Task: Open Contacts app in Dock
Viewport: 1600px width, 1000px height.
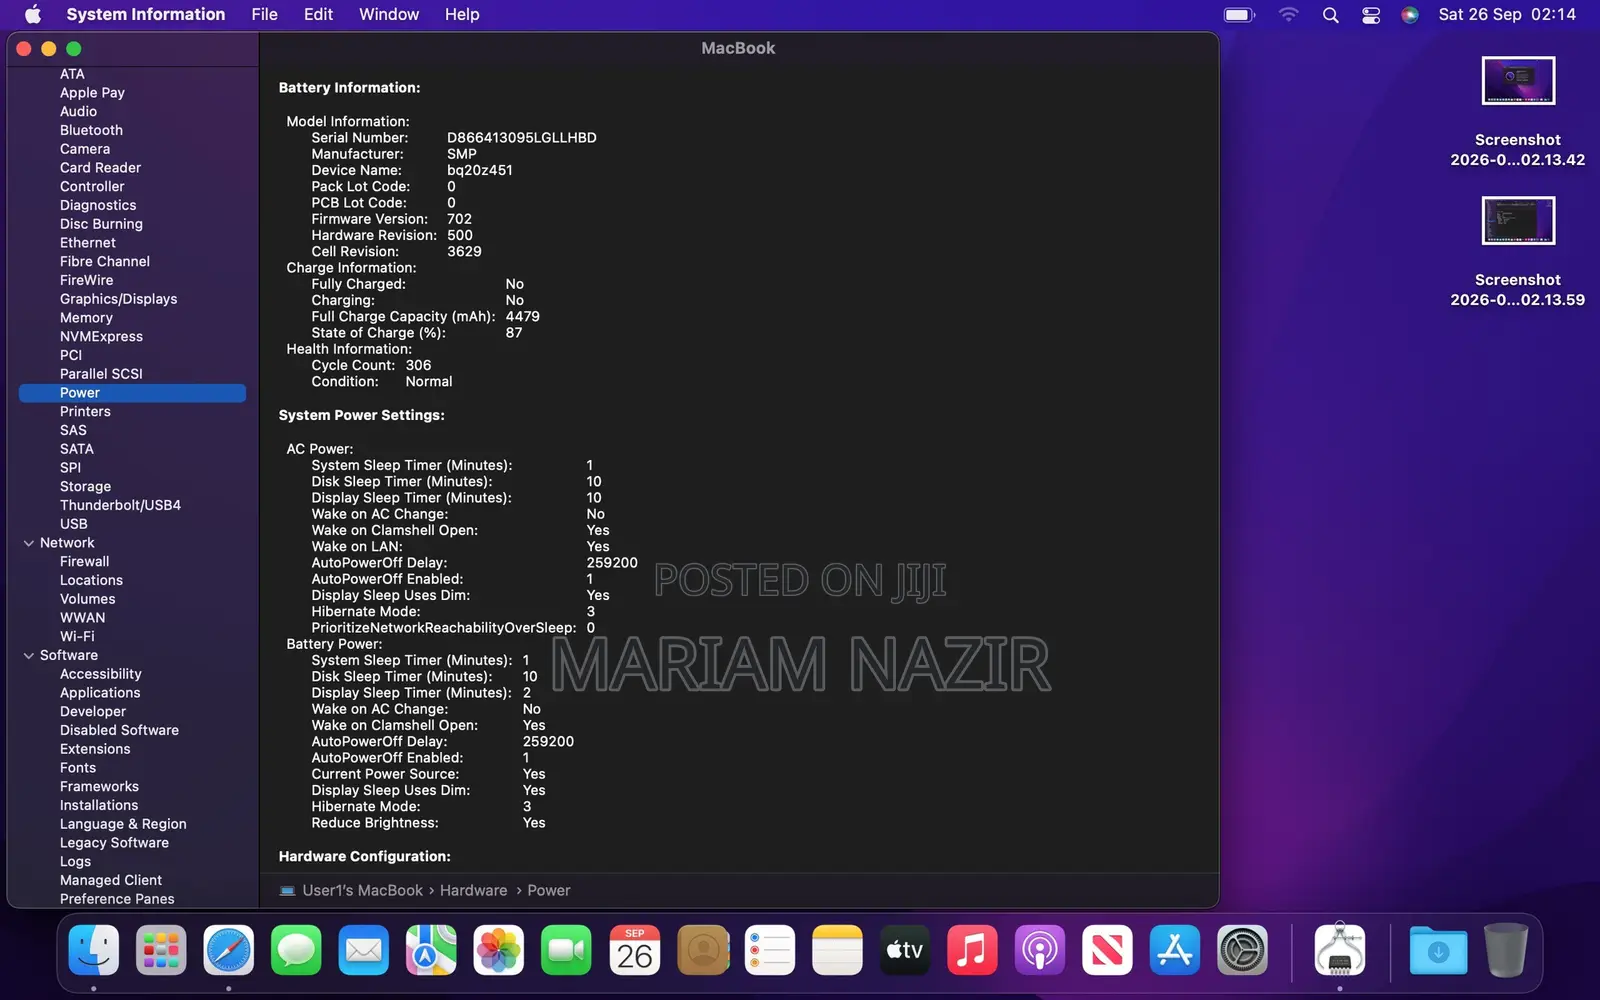Action: click(x=703, y=949)
